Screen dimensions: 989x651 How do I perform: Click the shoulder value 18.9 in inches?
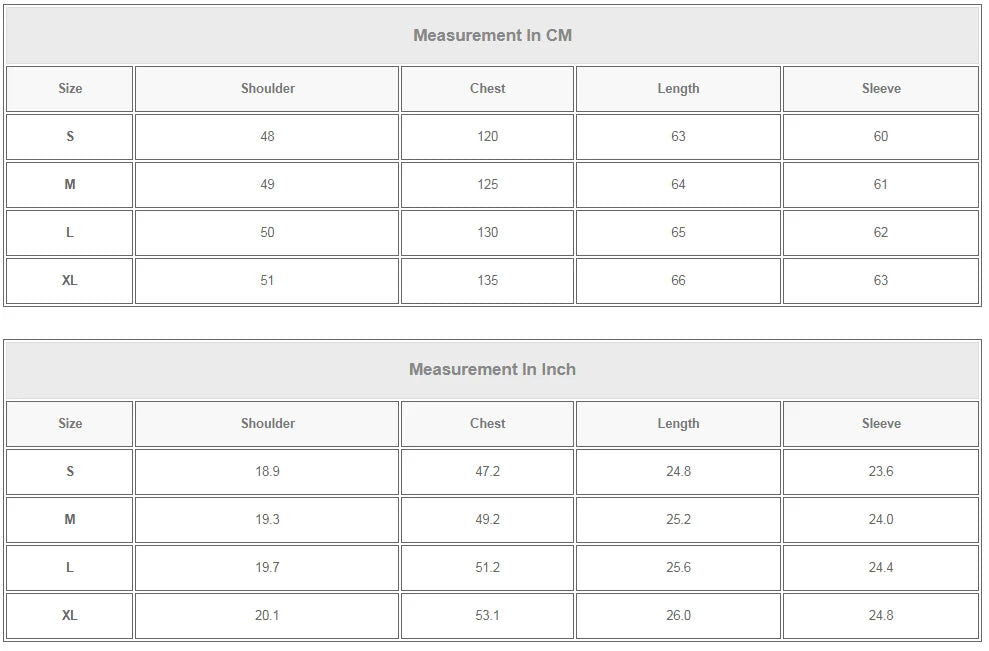pyautogui.click(x=267, y=471)
